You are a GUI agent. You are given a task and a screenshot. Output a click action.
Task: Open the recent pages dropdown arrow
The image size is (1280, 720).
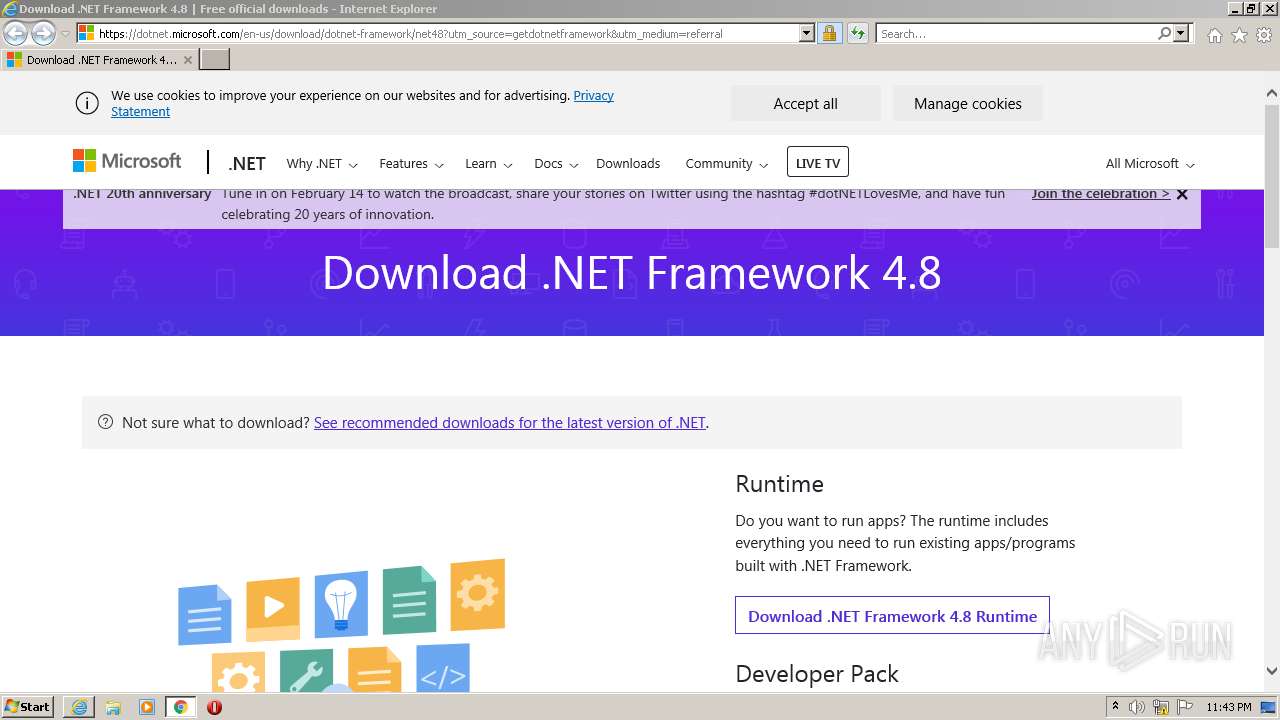(x=65, y=34)
